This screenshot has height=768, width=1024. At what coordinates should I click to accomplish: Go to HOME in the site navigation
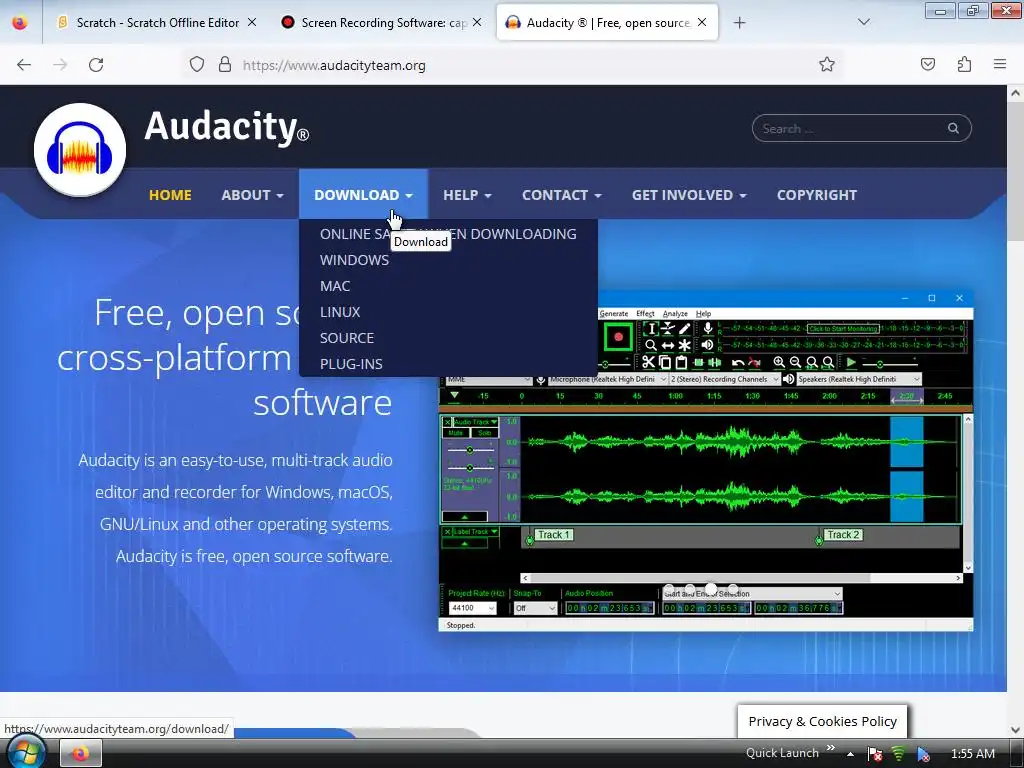tap(170, 195)
